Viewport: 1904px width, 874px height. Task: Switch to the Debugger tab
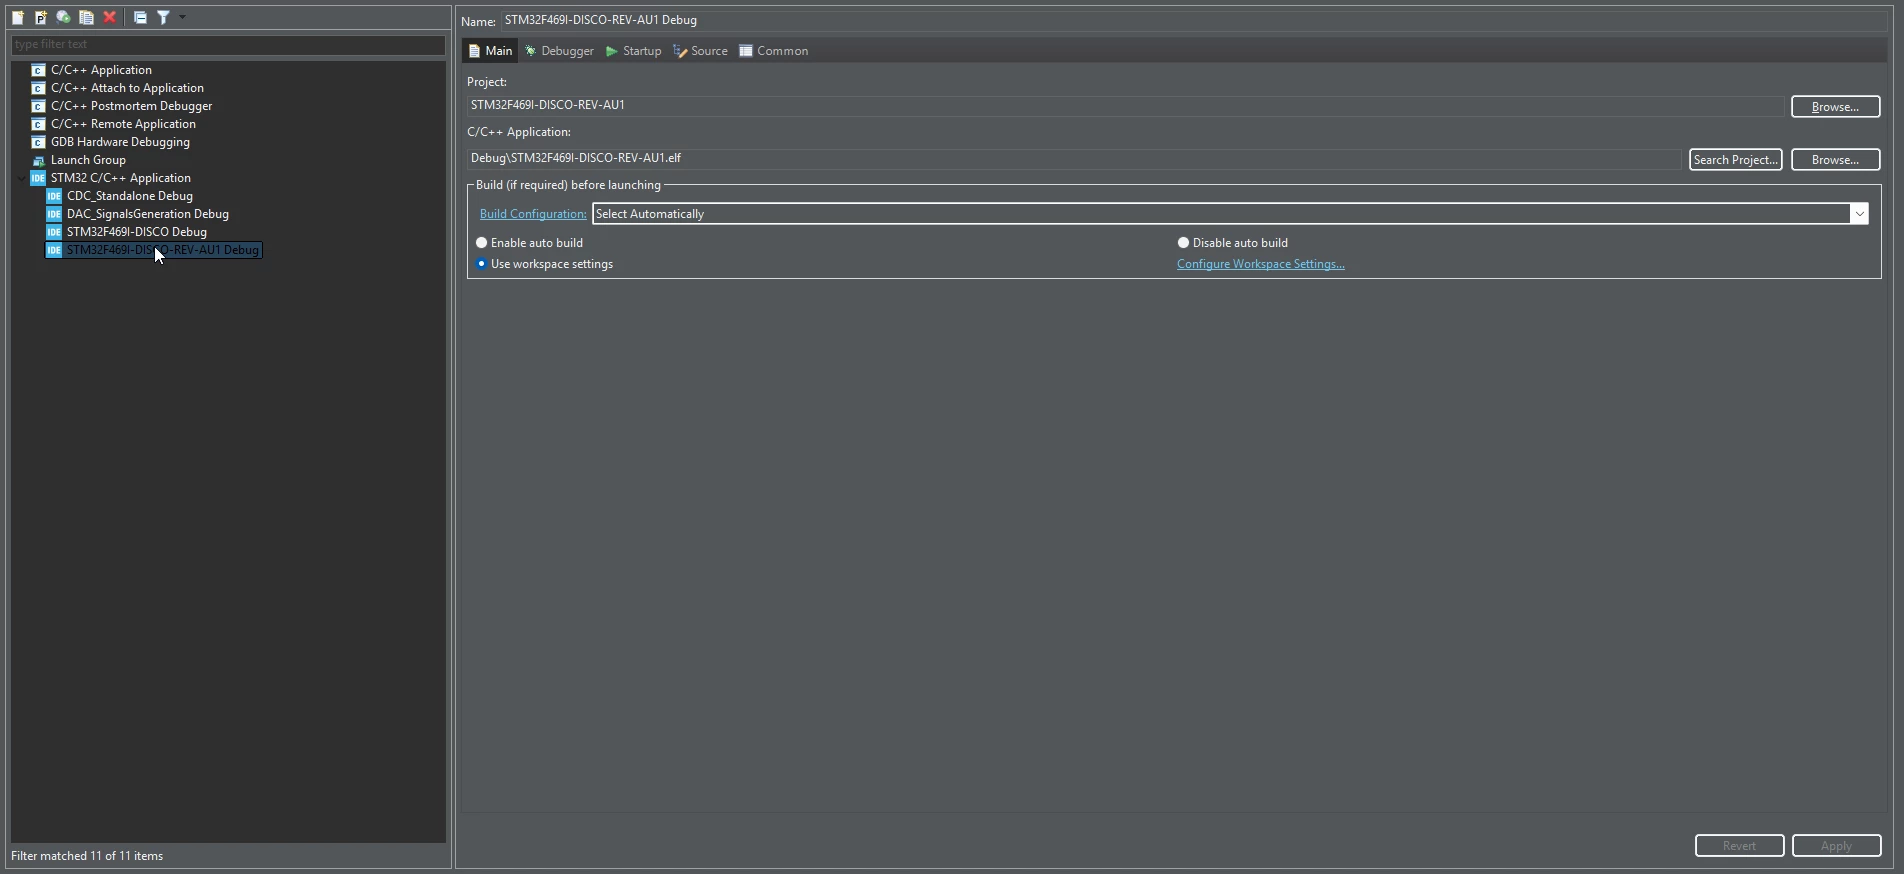559,51
